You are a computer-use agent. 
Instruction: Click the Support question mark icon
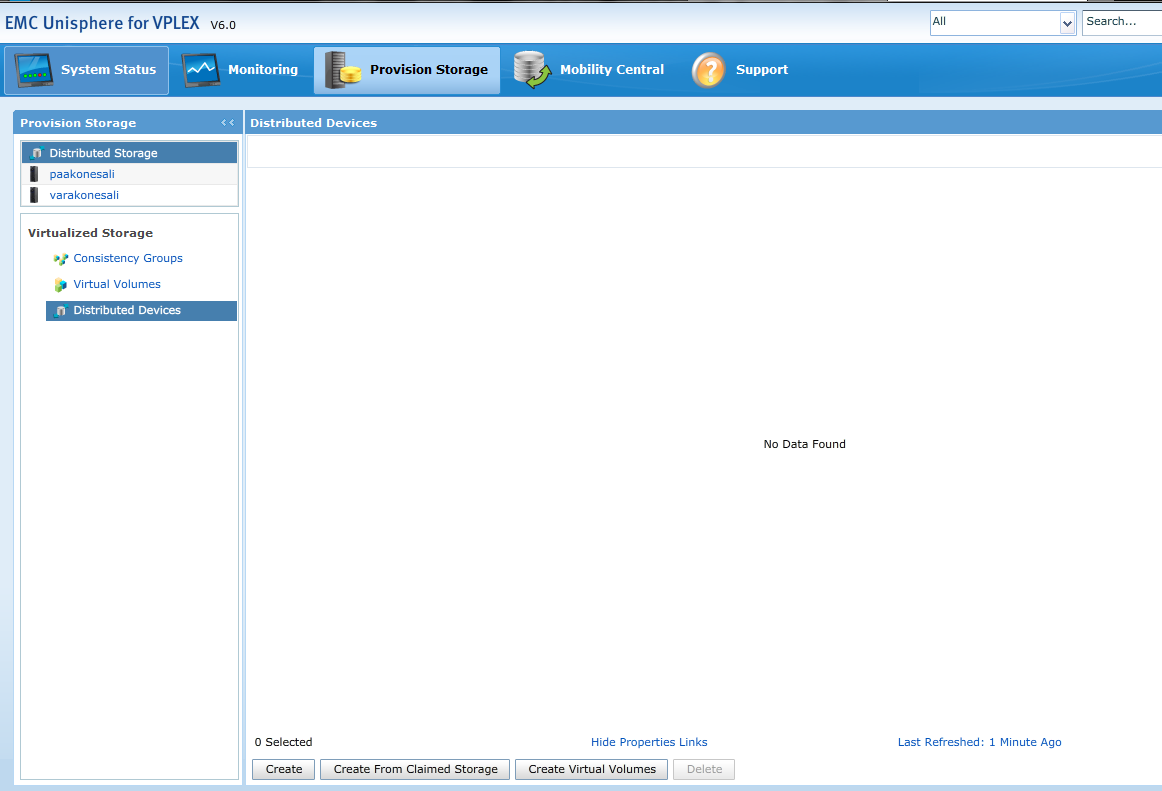(708, 70)
